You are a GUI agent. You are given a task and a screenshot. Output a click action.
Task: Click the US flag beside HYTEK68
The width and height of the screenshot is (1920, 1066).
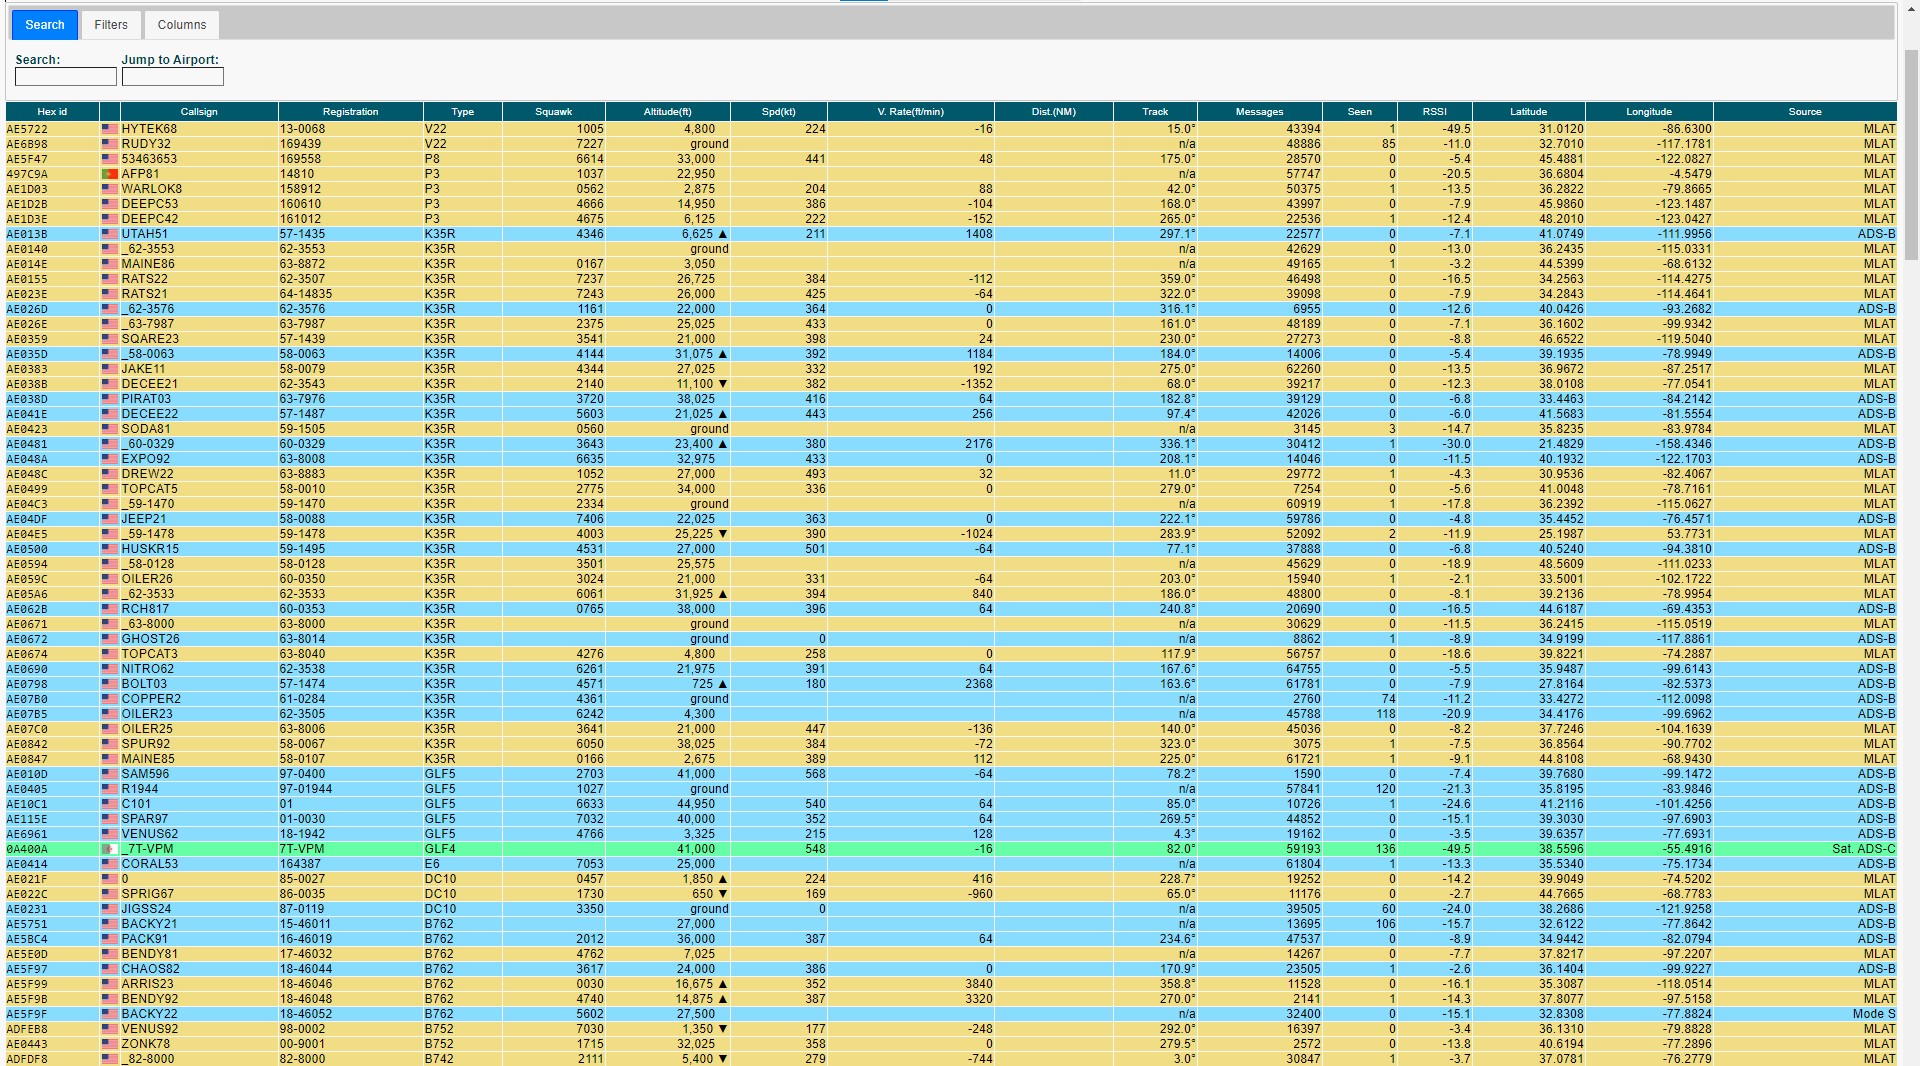pos(110,129)
